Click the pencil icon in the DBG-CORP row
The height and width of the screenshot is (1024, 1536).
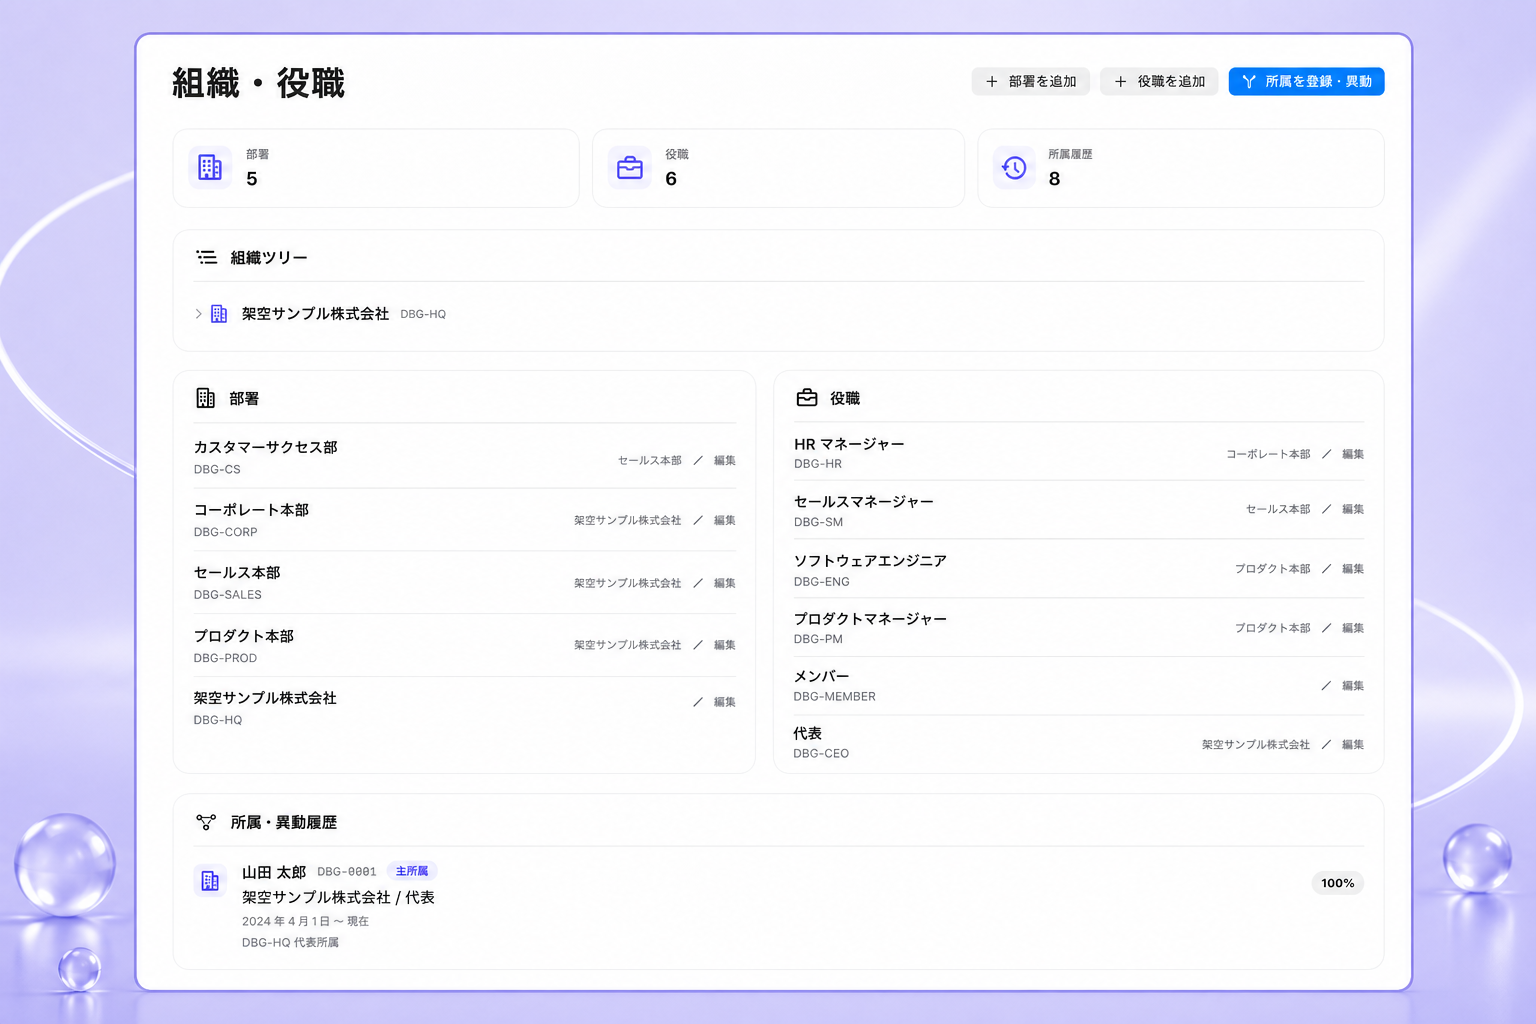point(698,520)
